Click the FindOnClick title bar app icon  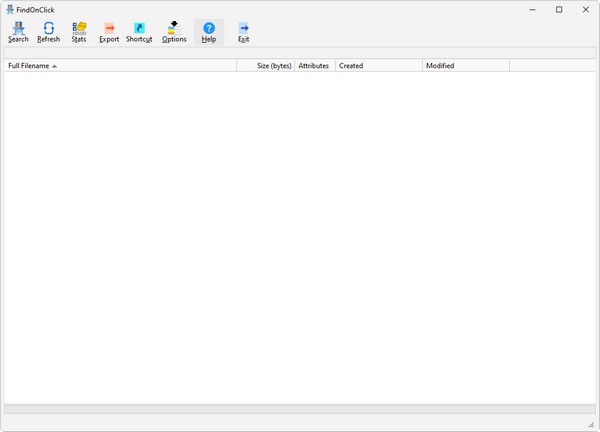10,9
